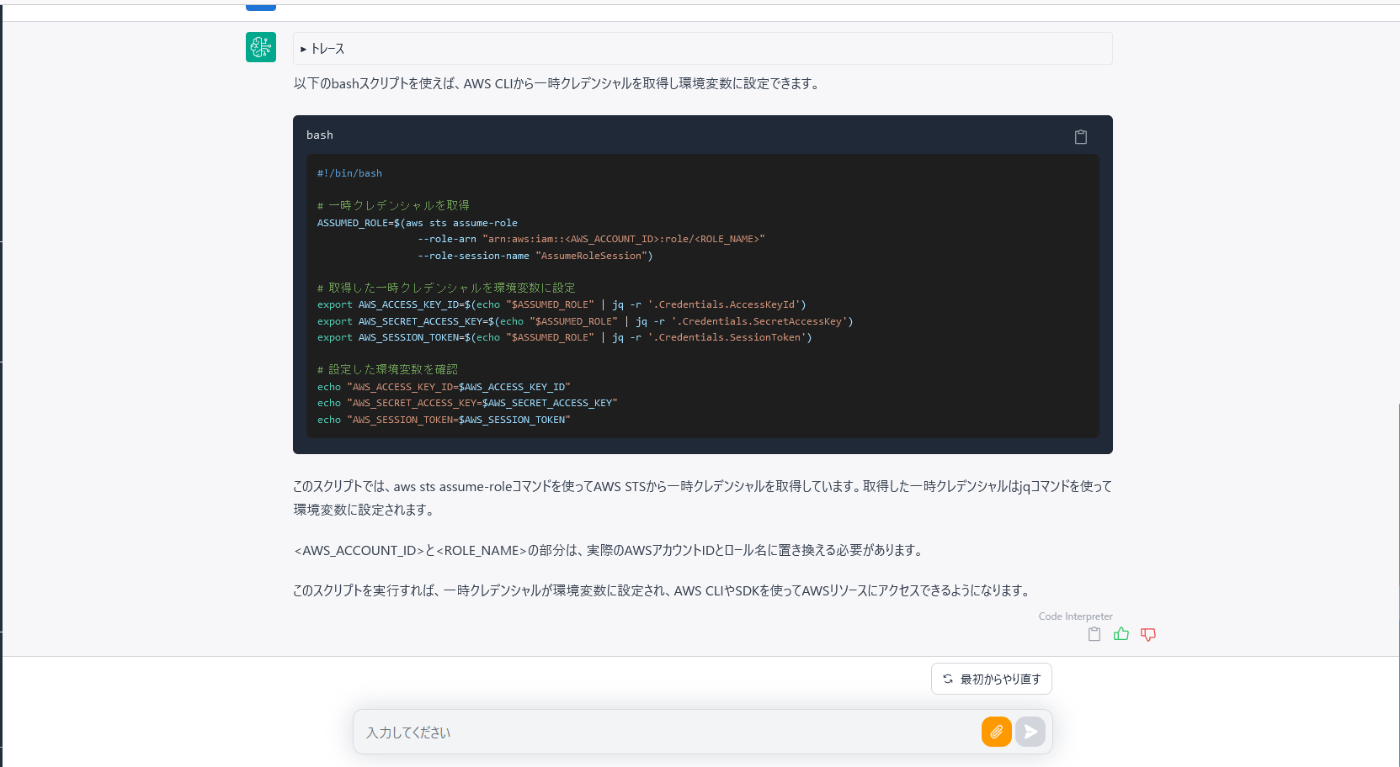The height and width of the screenshot is (767, 1400).
Task: Copy the bash code block
Action: click(1081, 137)
